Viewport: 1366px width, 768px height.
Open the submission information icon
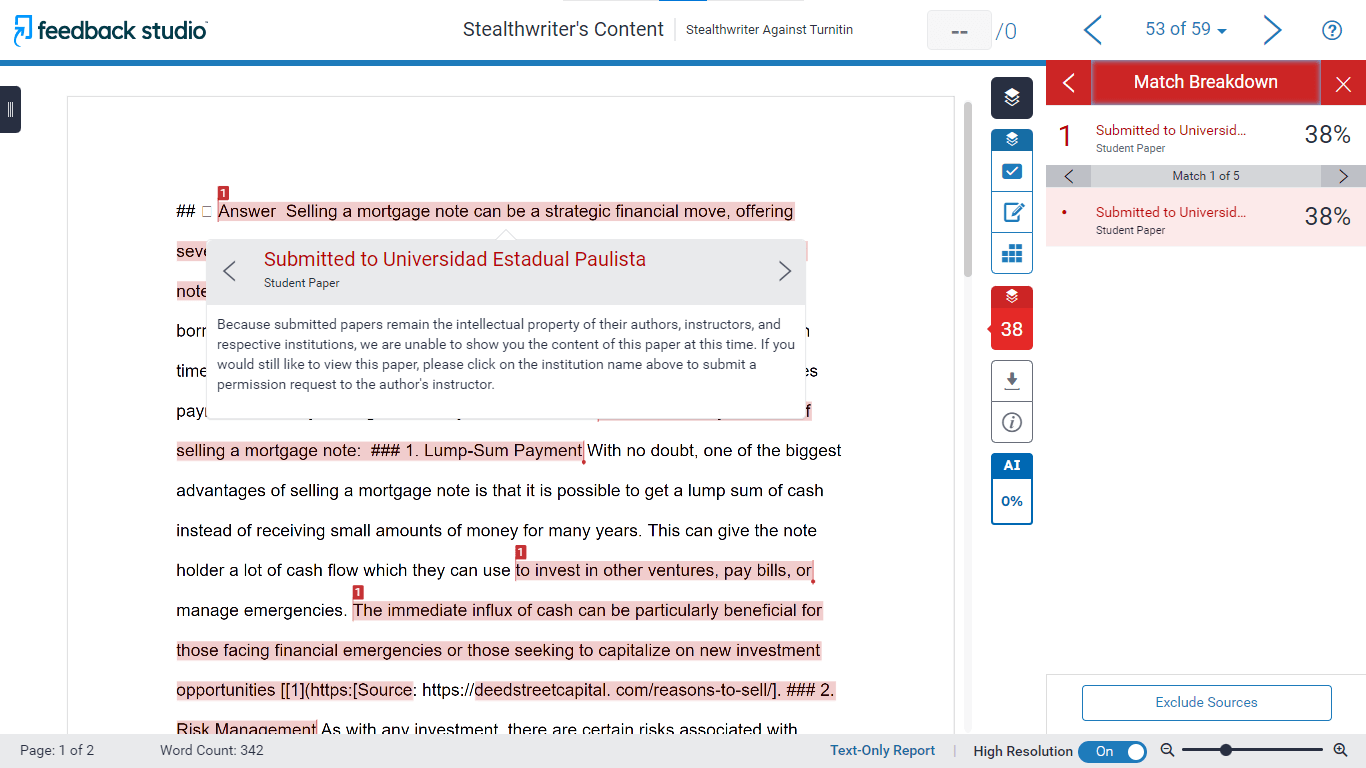[x=1011, y=422]
